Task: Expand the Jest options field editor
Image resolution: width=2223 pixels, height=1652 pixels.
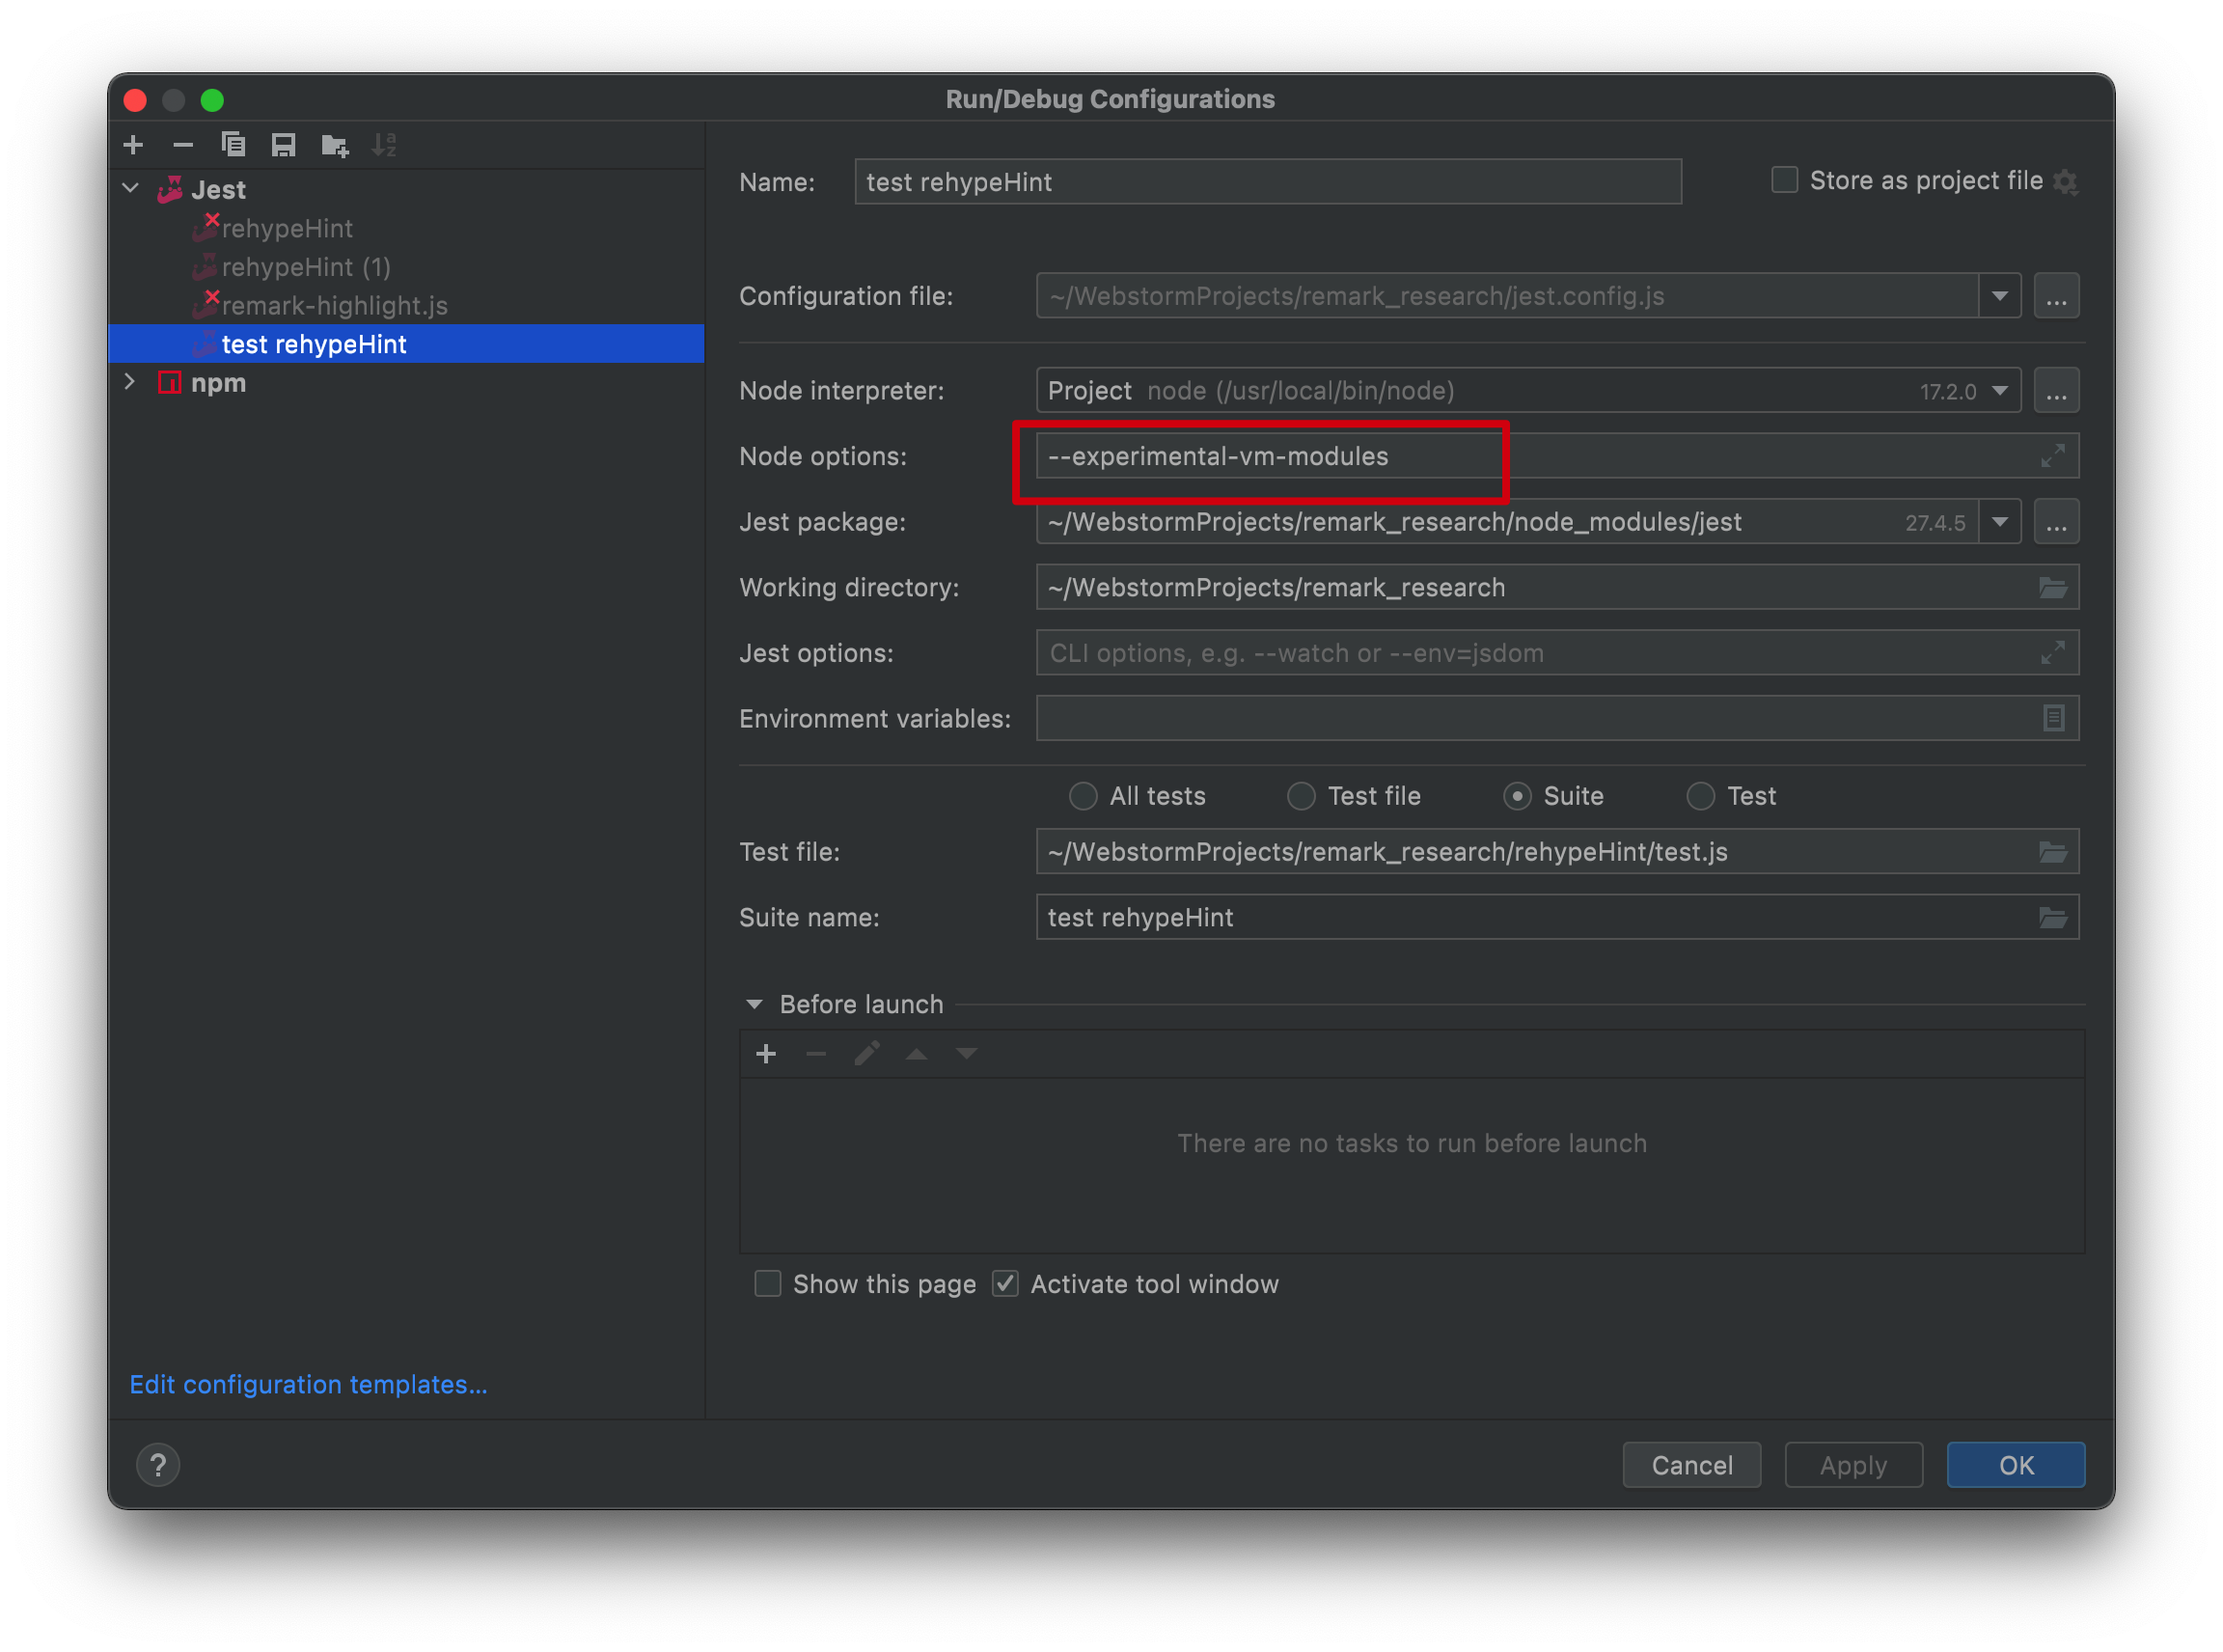Action: [2052, 654]
